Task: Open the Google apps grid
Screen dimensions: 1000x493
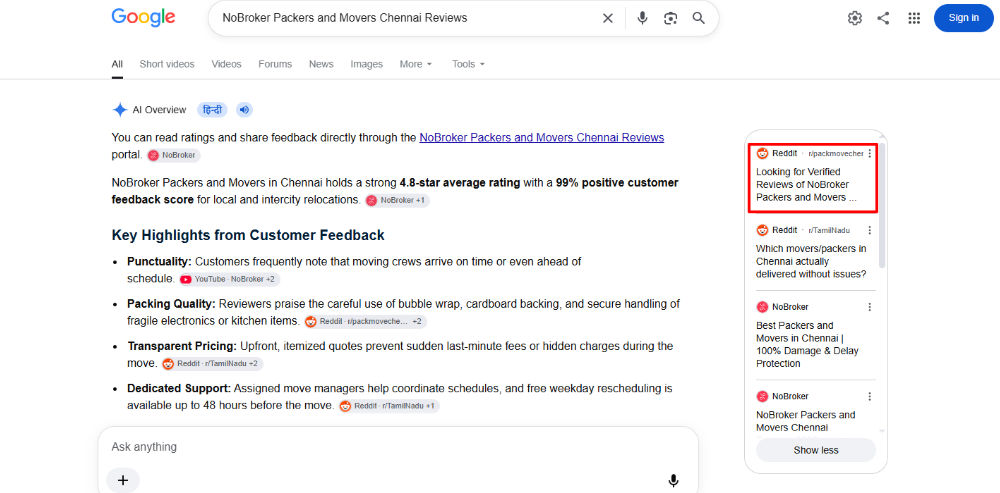Action: click(914, 18)
